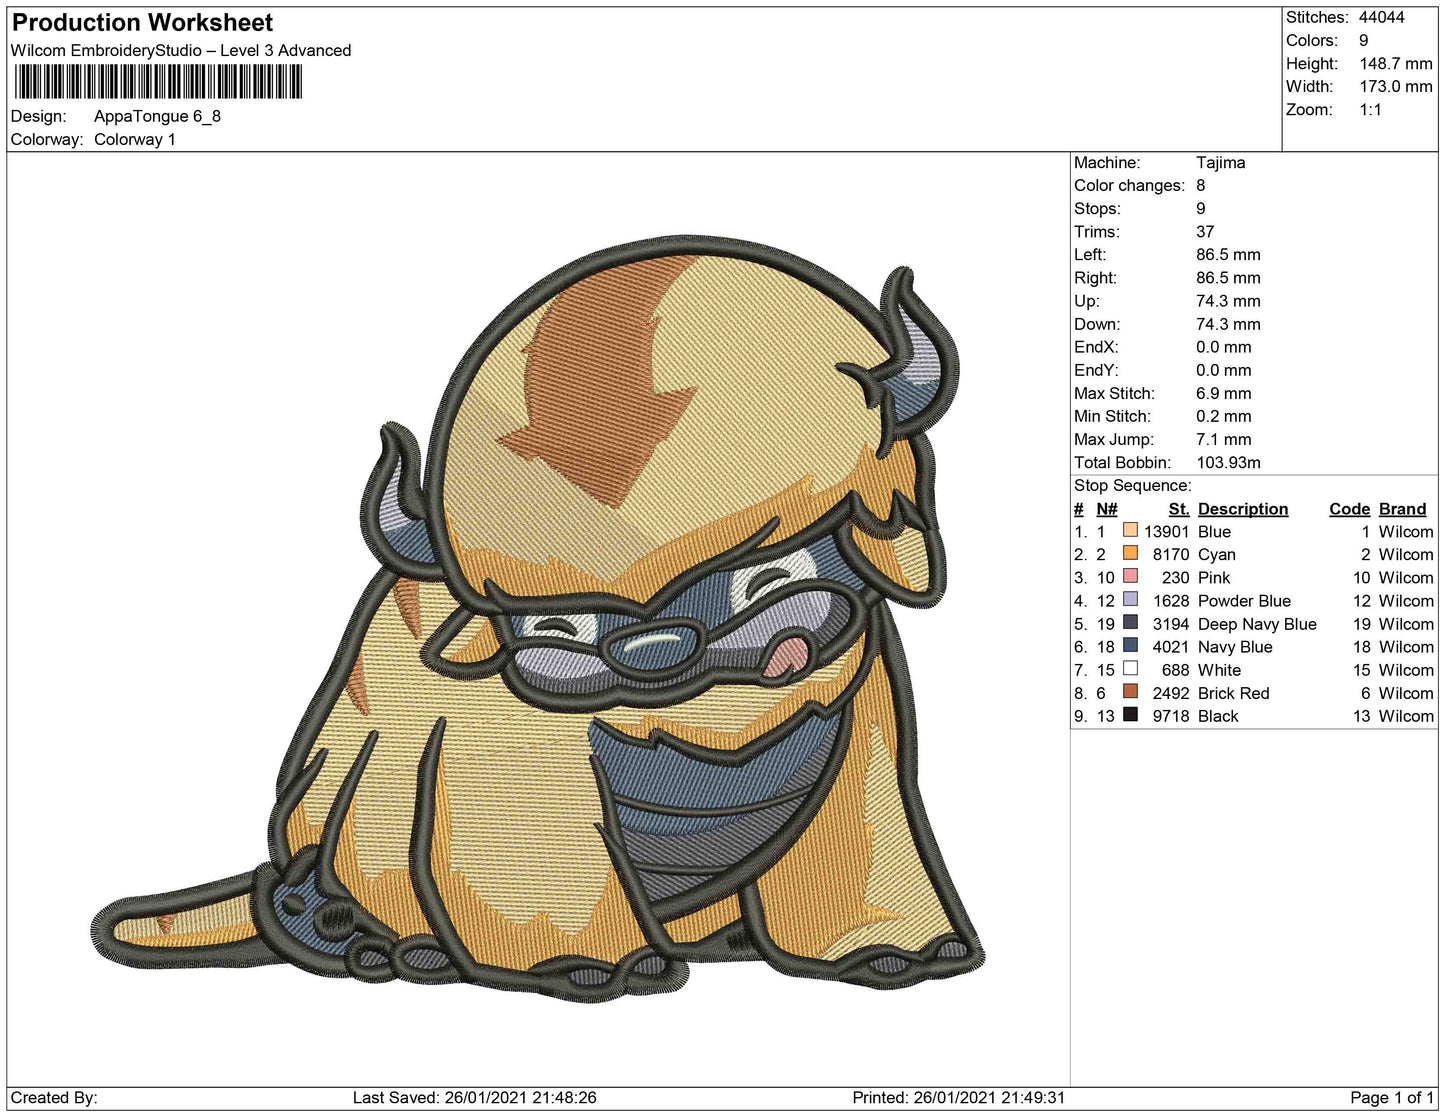Click the Brand column header
Viewport: 1445px width, 1112px height.
(x=1402, y=509)
